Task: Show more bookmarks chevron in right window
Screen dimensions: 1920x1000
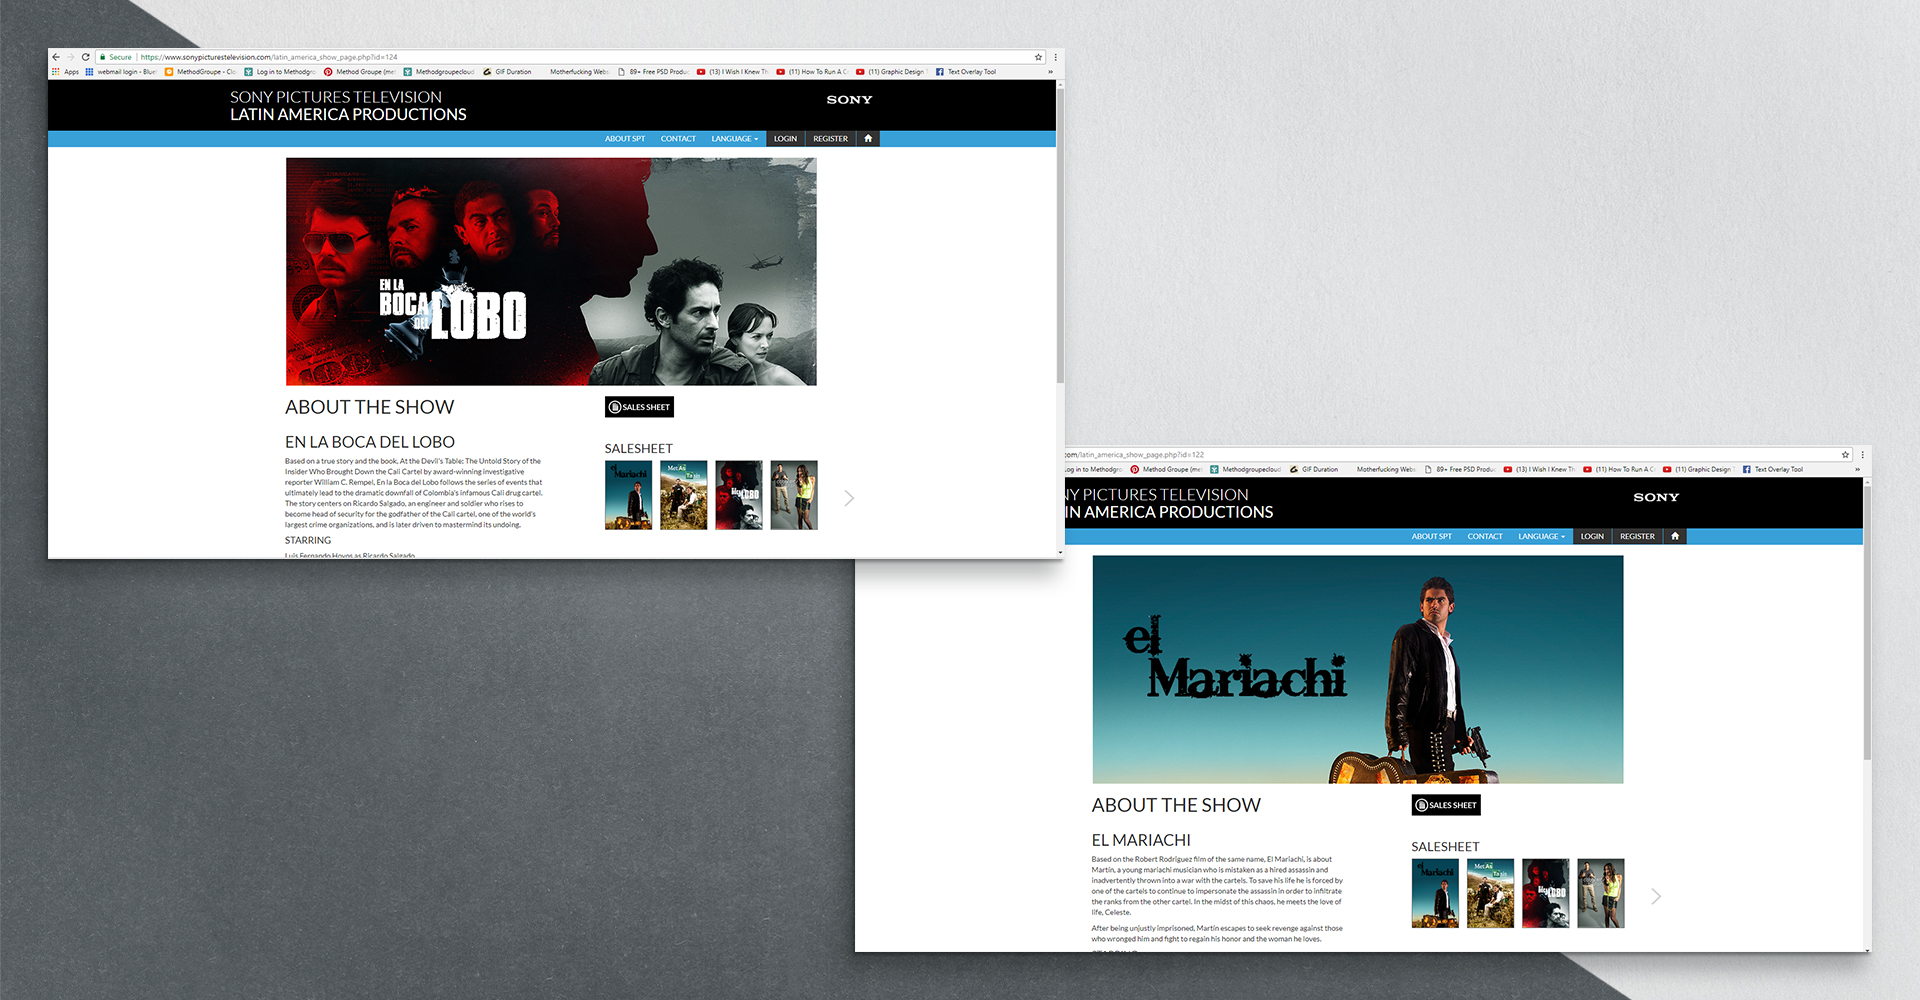Action: click(x=1857, y=469)
